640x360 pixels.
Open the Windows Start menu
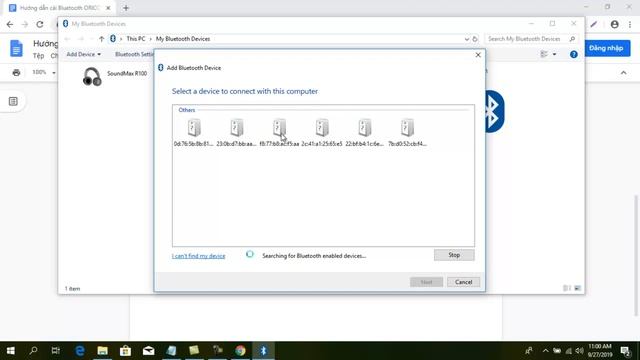click(x=11, y=351)
